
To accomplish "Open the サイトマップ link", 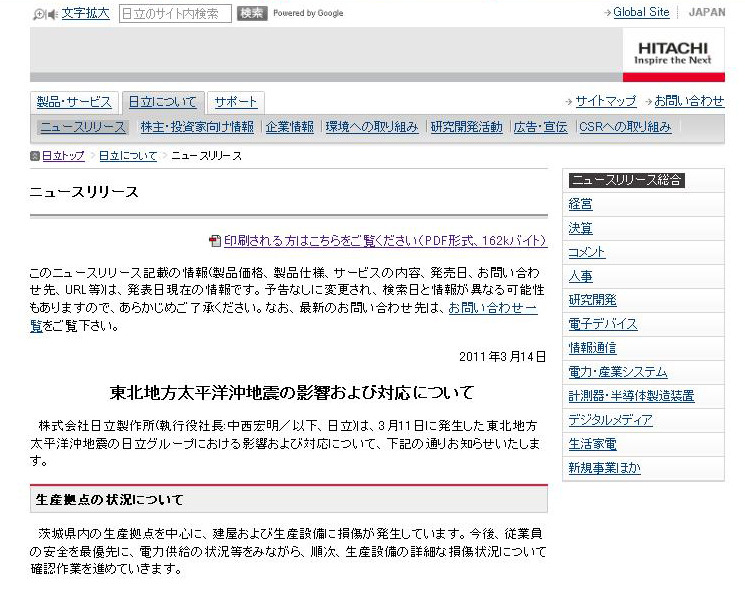I will click(x=606, y=101).
